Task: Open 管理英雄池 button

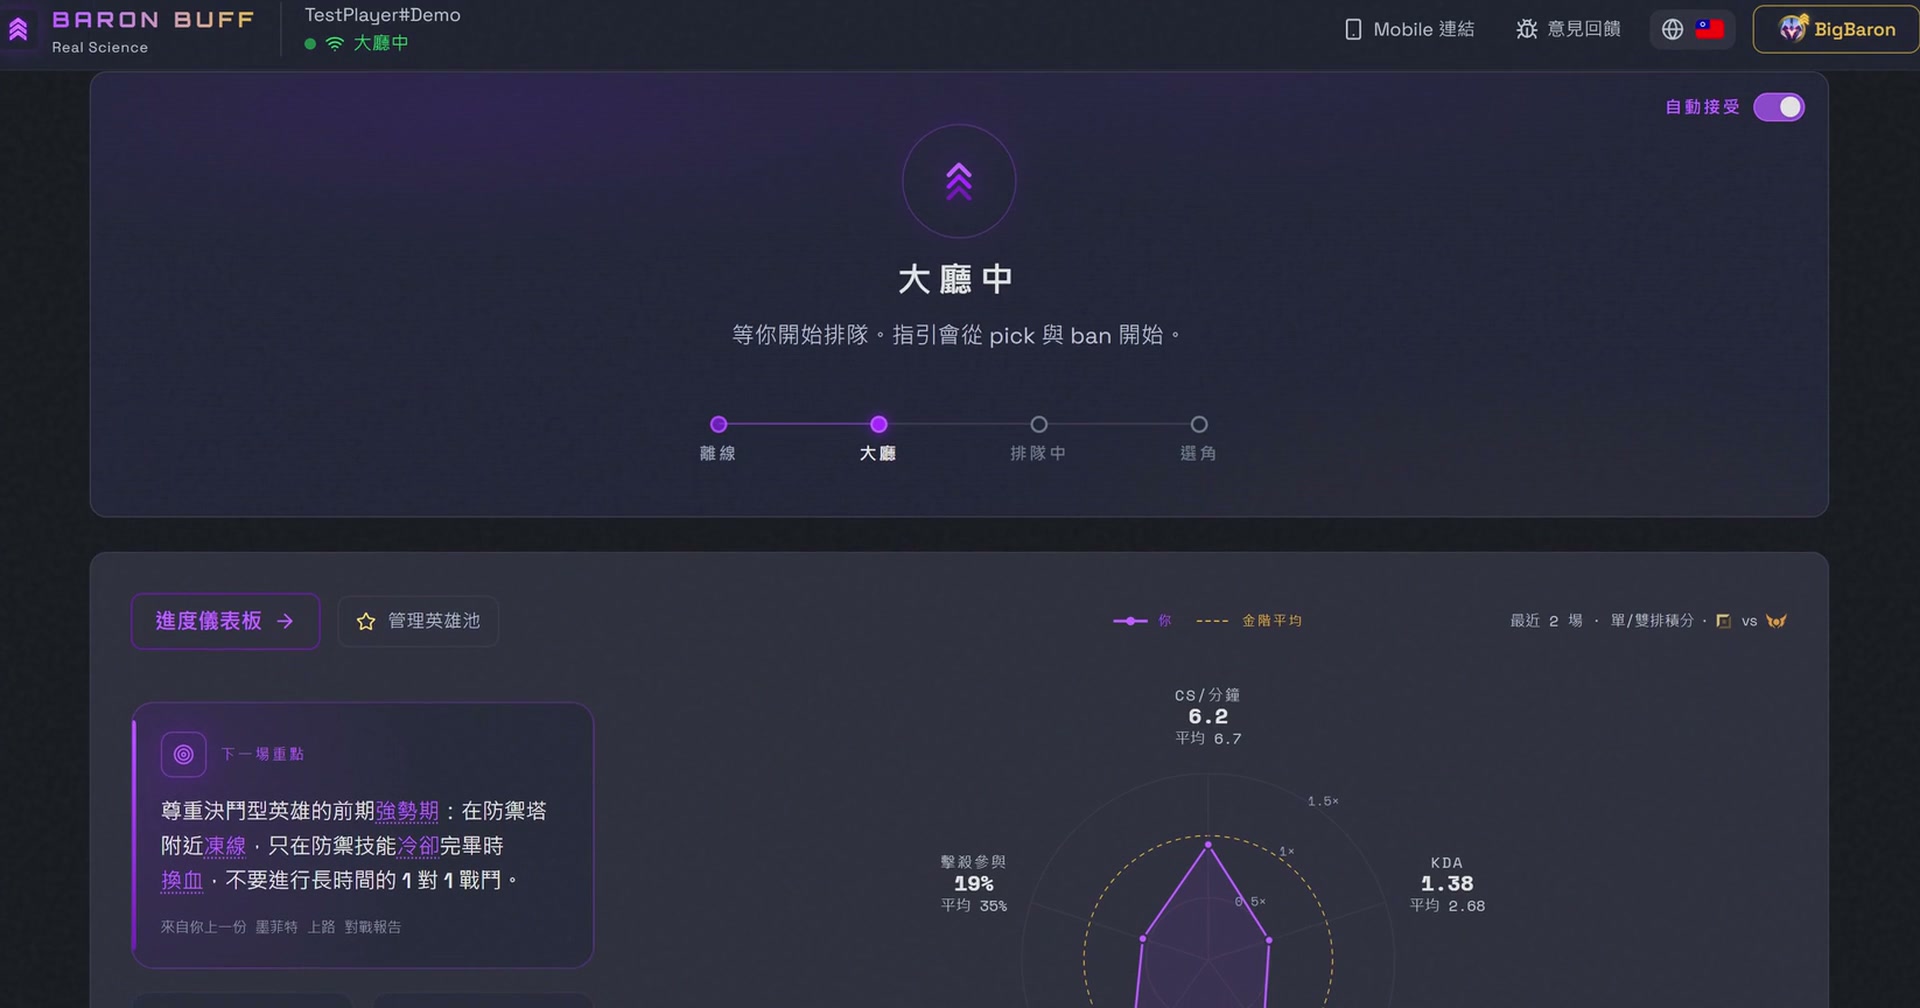Action: (418, 621)
